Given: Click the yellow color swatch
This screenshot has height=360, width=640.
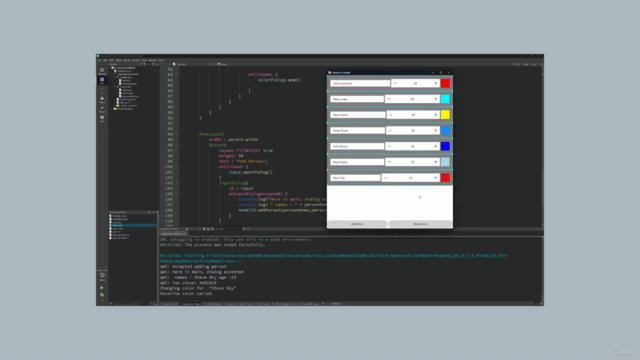Looking at the screenshot, I should pyautogui.click(x=445, y=115).
